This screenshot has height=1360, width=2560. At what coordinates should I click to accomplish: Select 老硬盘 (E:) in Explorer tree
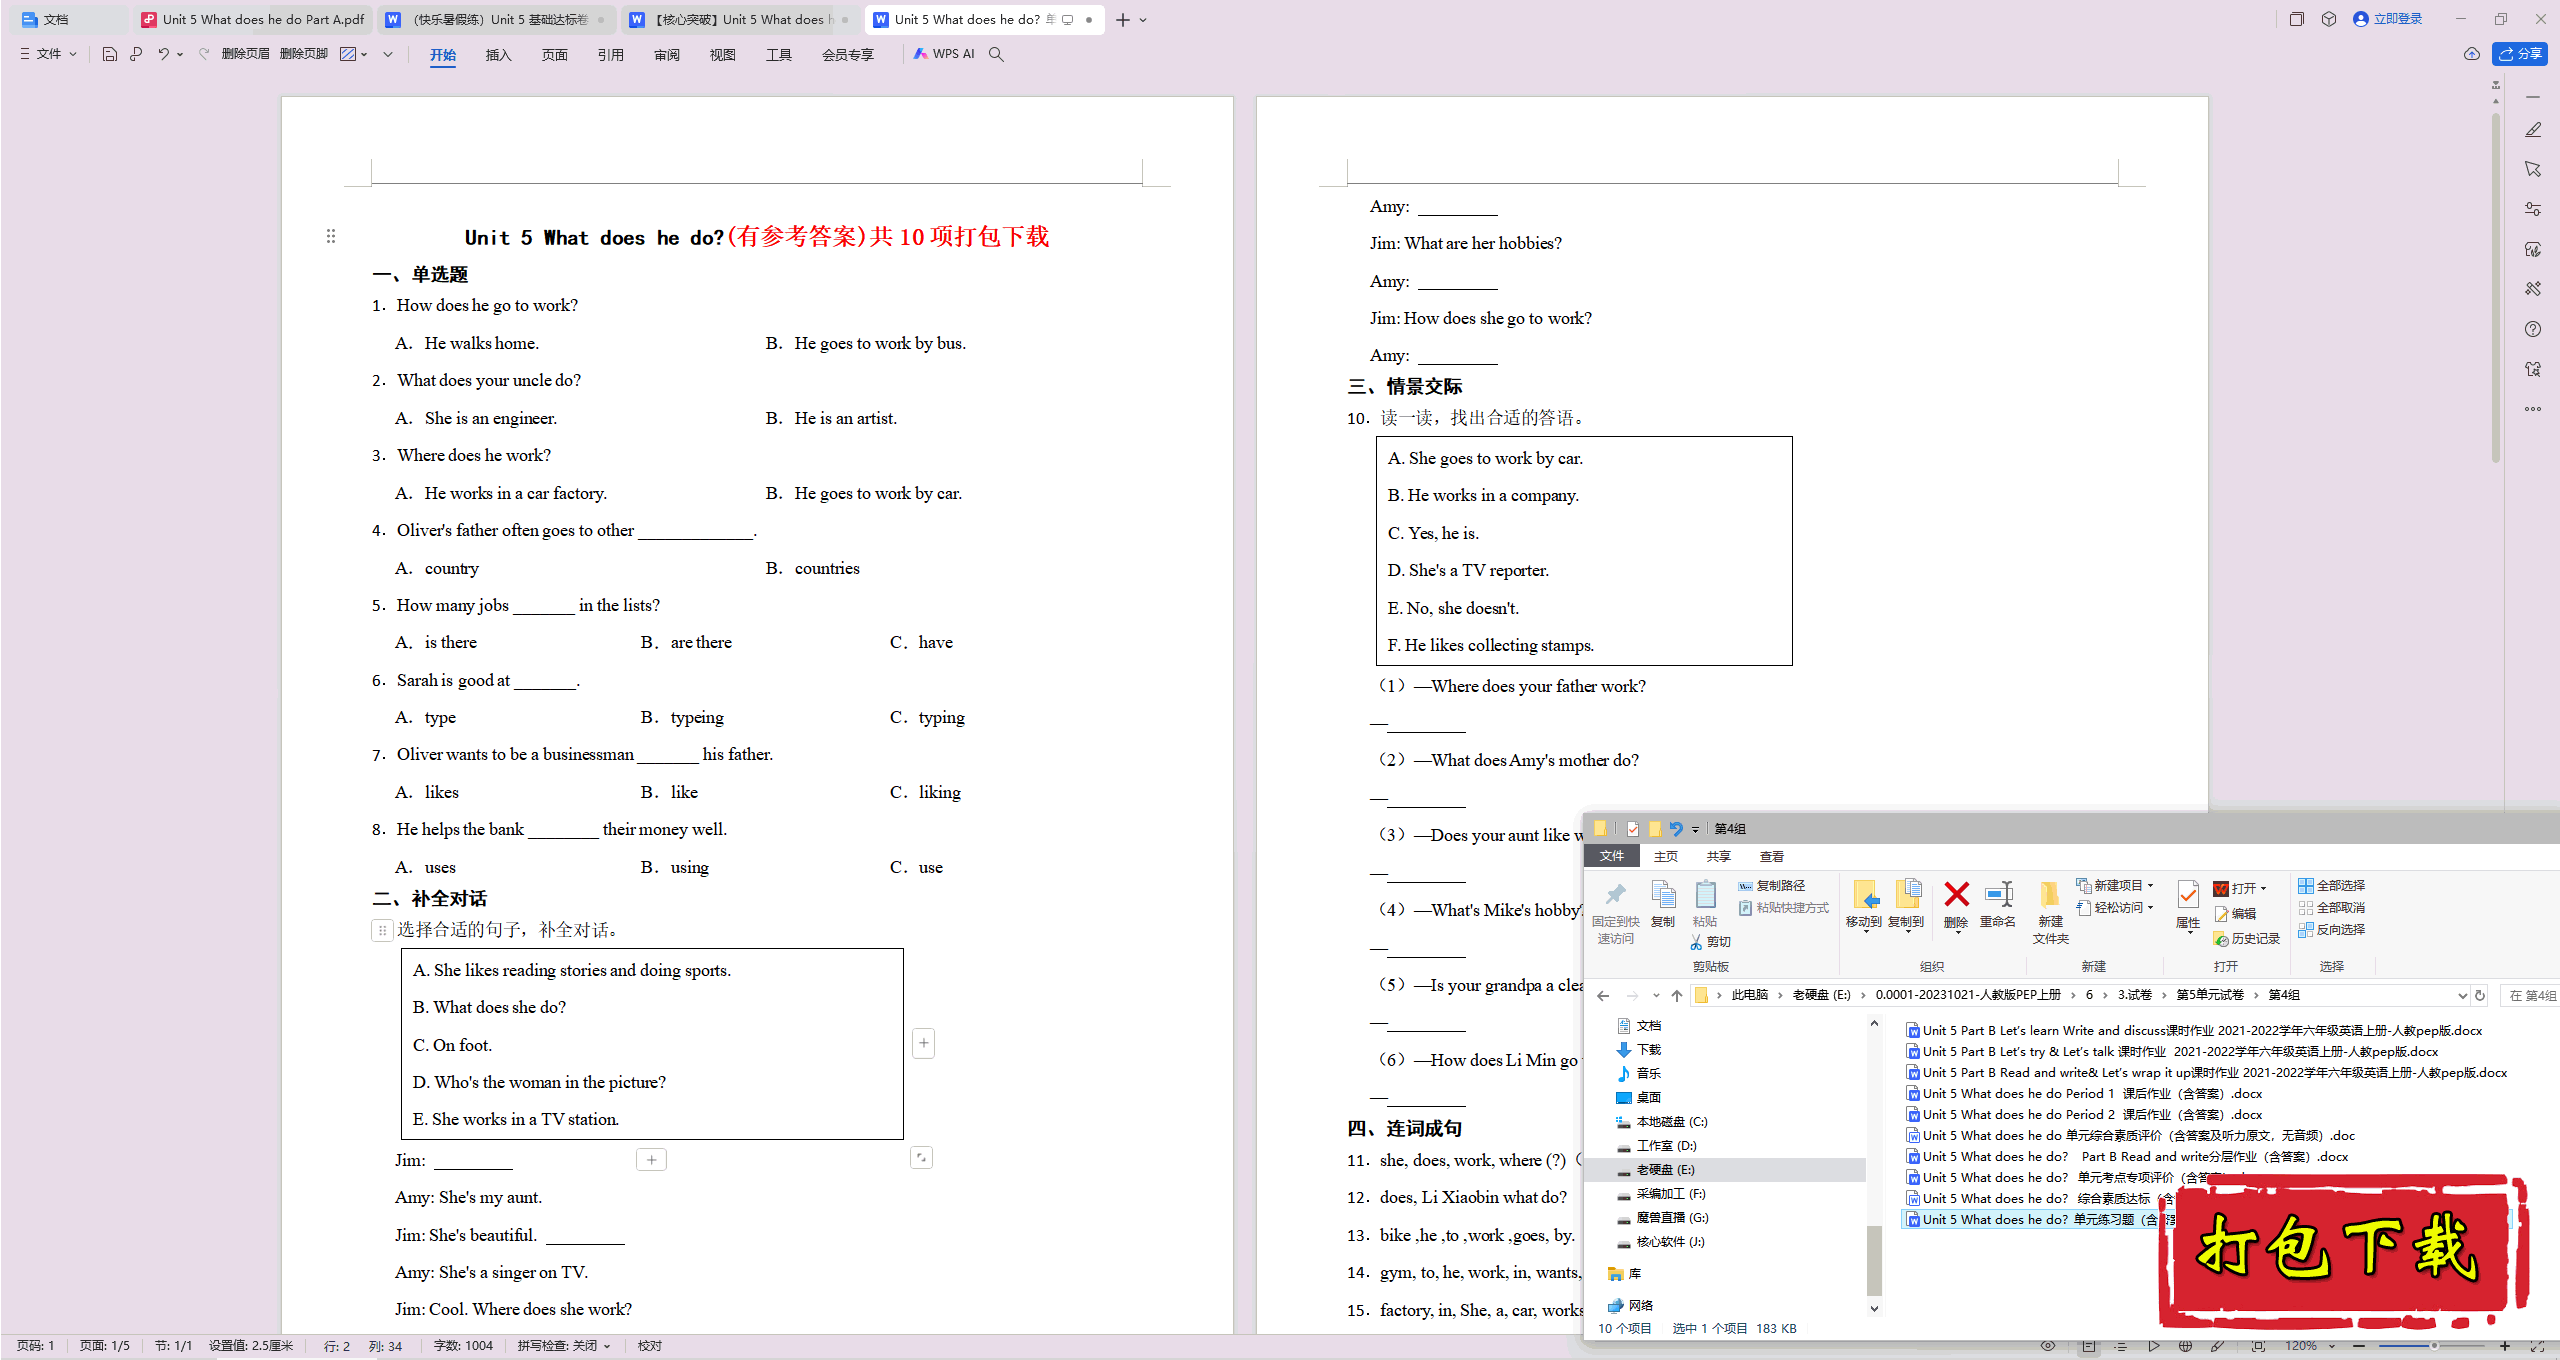[1665, 1170]
